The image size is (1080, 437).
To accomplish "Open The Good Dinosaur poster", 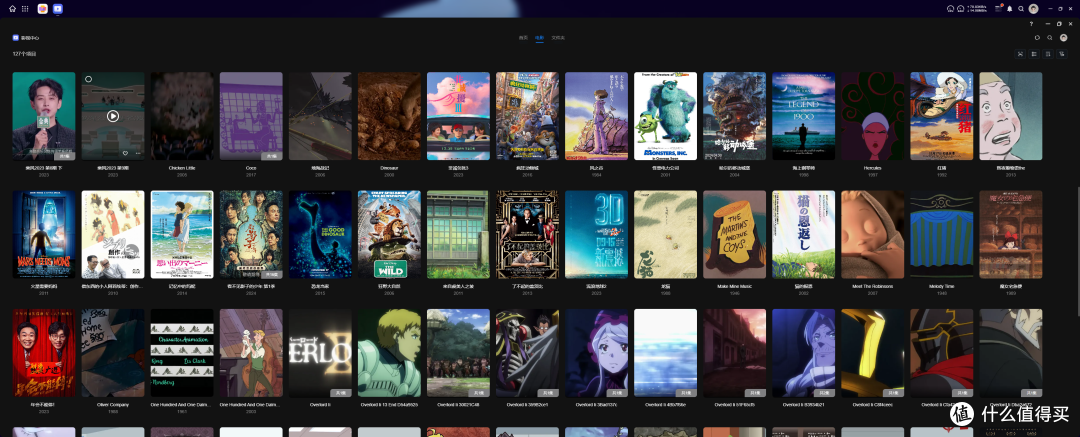I will 320,234.
